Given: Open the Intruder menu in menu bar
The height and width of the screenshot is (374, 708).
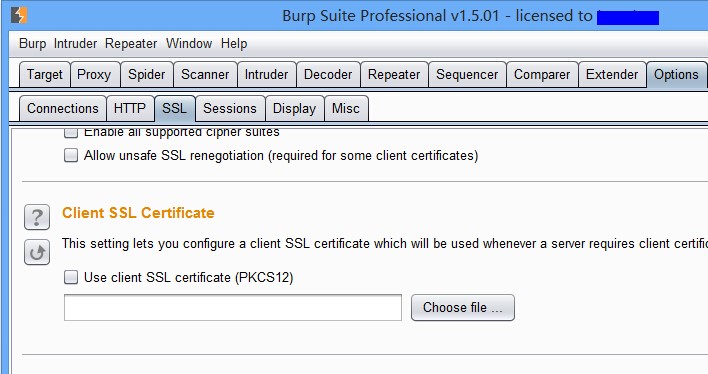Looking at the screenshot, I should (x=75, y=44).
